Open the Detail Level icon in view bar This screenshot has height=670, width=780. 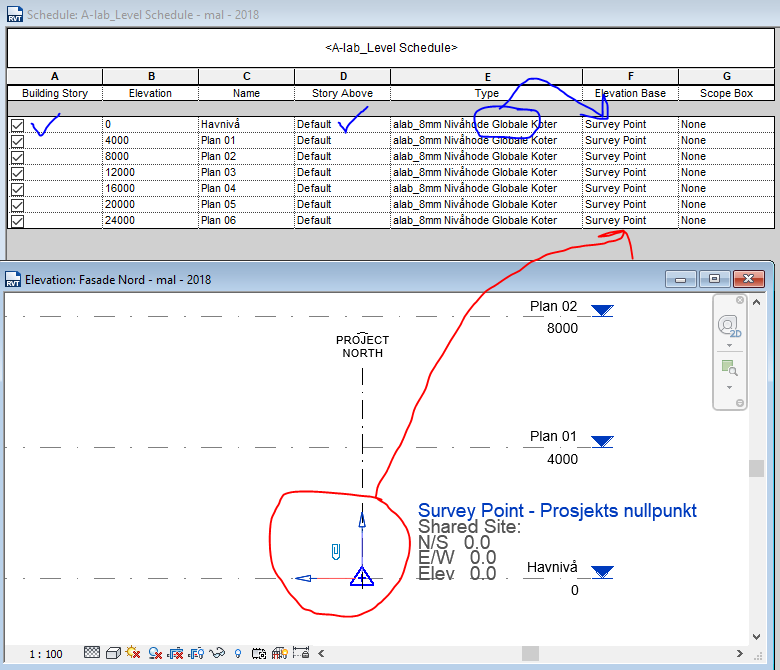92,653
